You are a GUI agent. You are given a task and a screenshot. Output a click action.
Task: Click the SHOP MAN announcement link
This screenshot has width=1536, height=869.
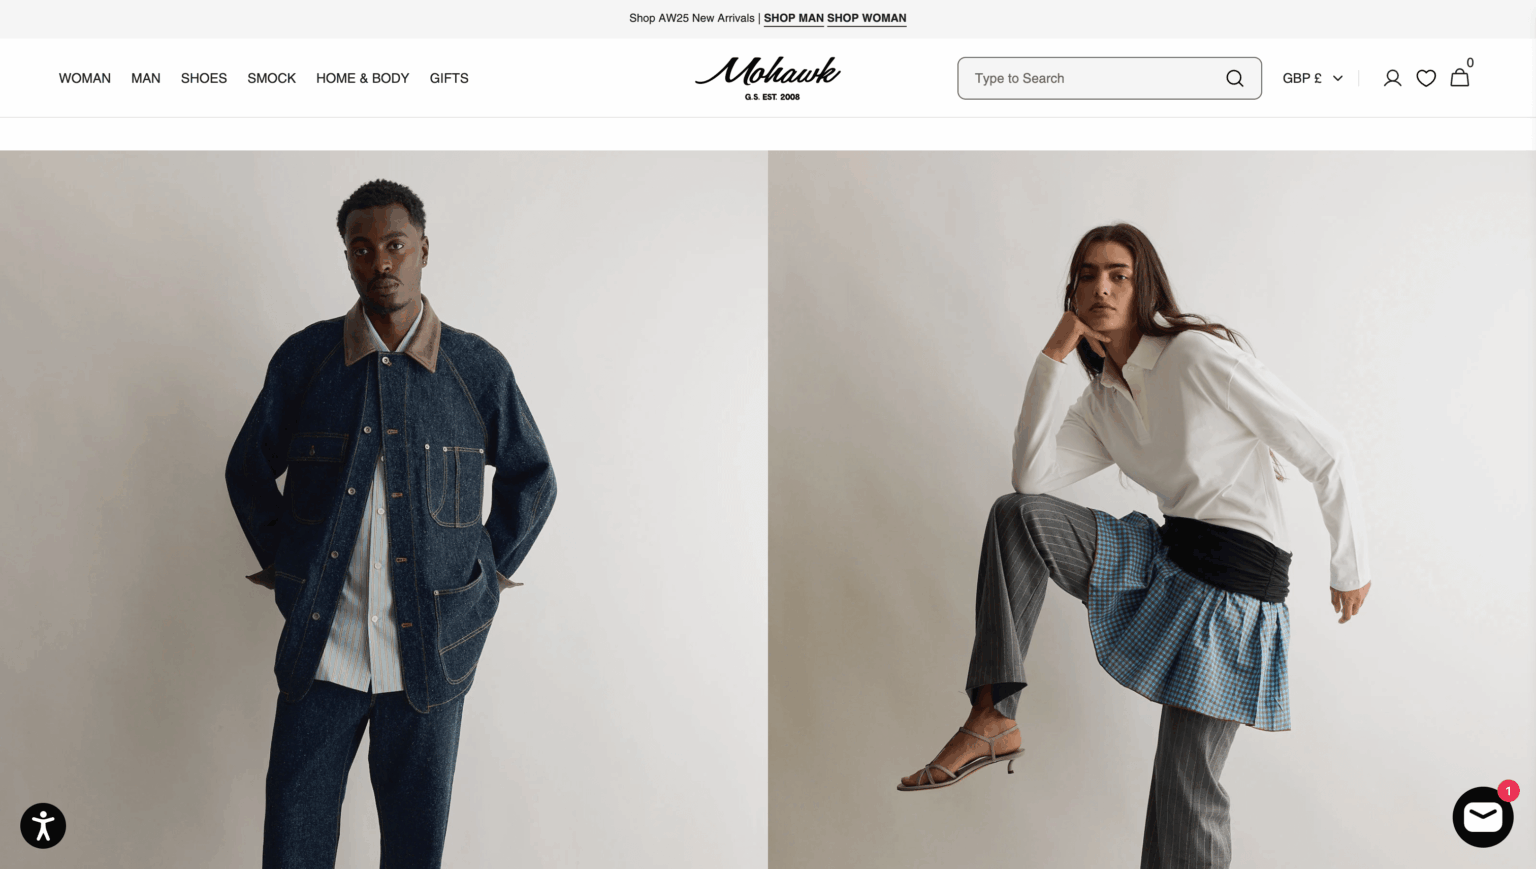794,18
